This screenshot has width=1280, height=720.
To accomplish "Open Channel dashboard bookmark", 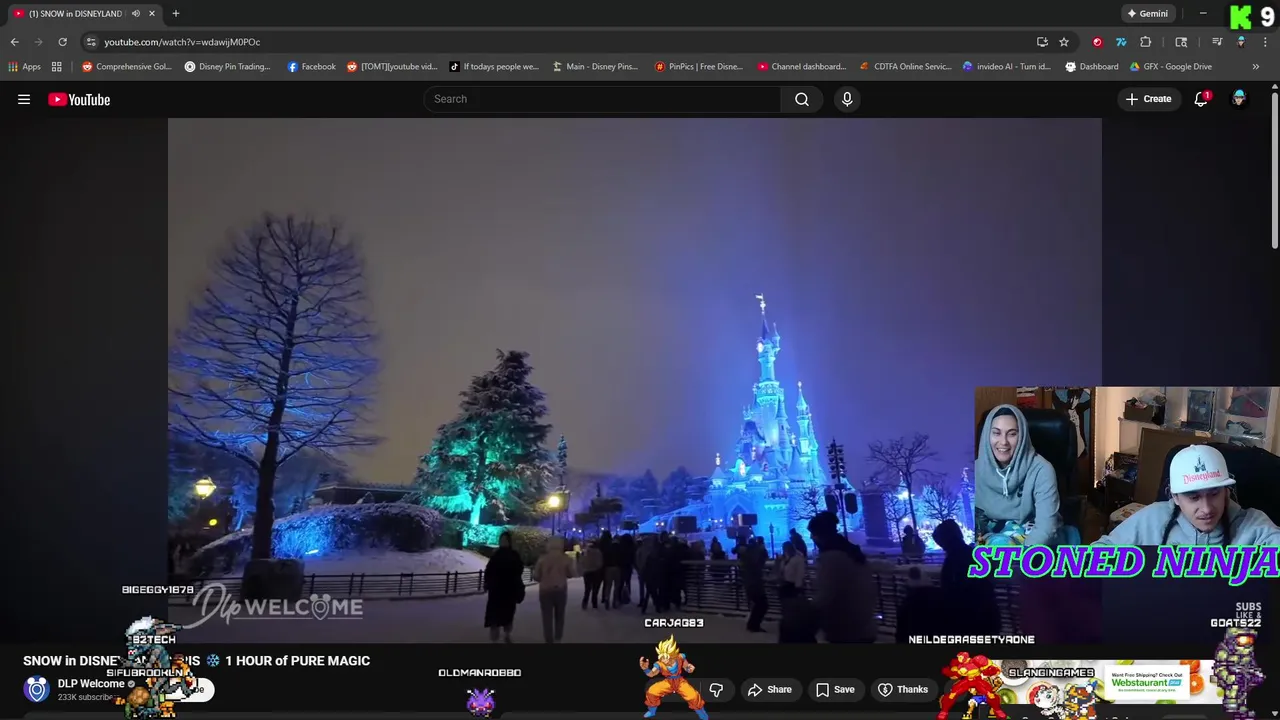I will [802, 67].
